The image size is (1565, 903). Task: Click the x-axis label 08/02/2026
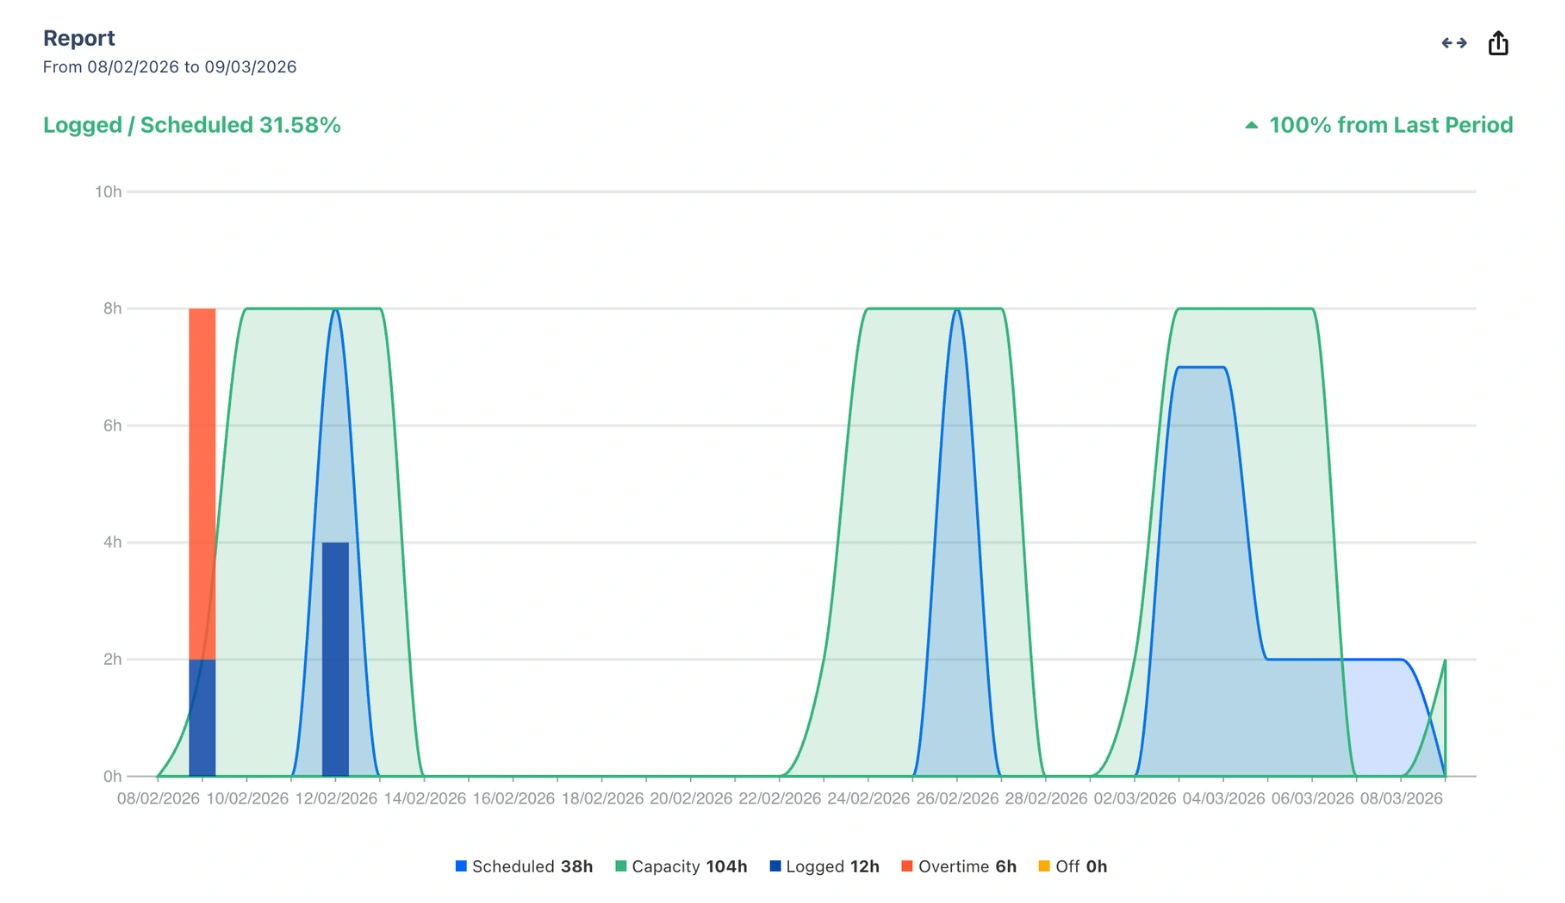[x=158, y=798]
